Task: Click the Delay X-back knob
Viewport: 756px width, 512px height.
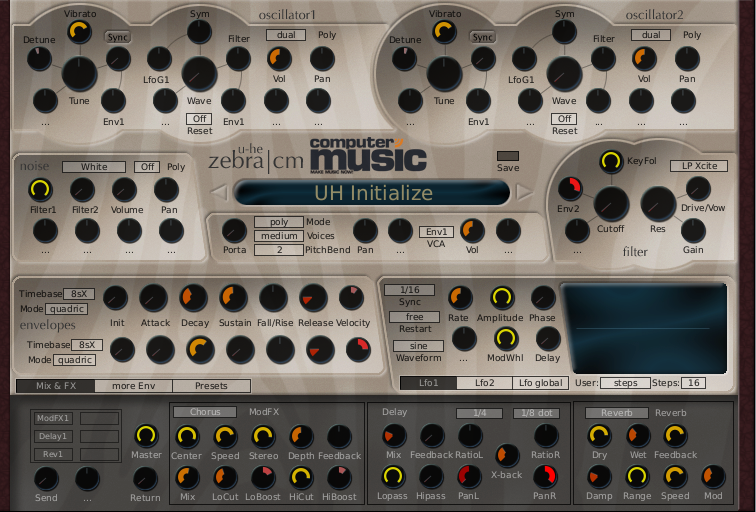Action: (x=508, y=454)
